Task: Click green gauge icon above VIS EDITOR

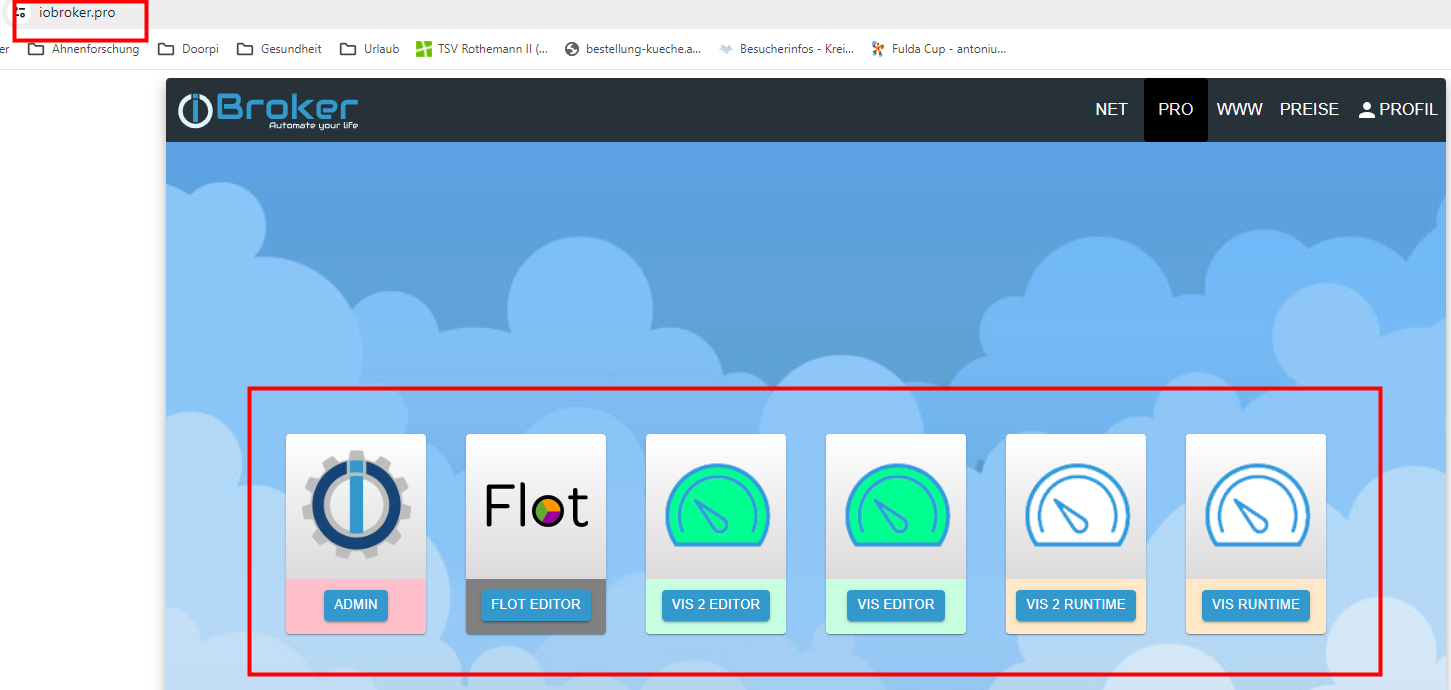Action: pyautogui.click(x=896, y=505)
